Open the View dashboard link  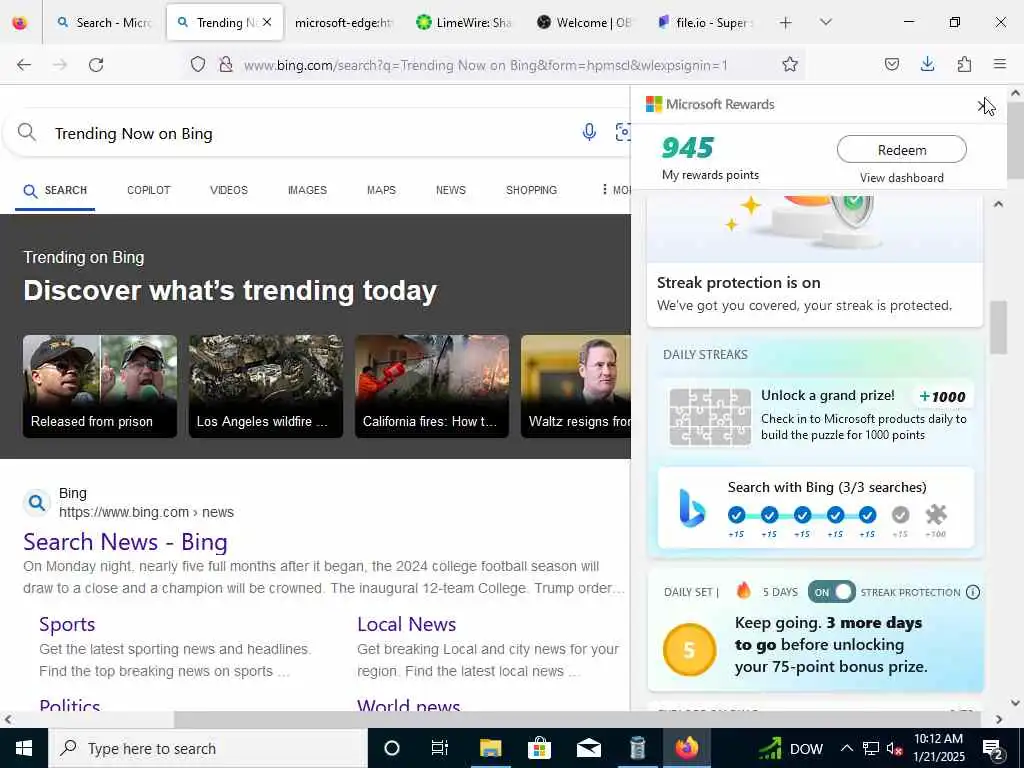tap(901, 178)
